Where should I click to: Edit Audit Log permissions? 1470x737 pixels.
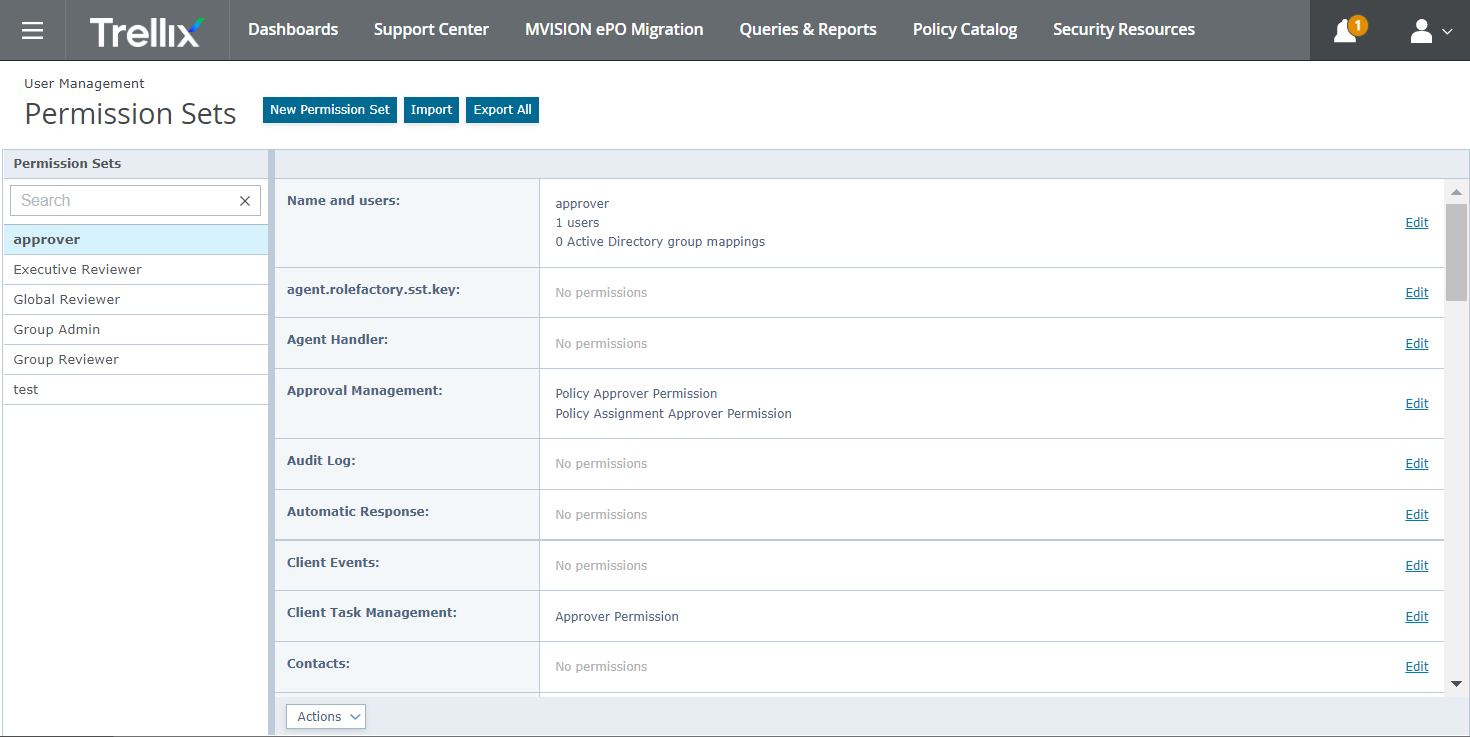tap(1416, 464)
